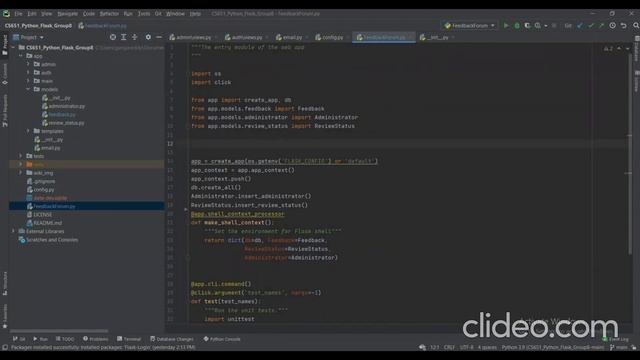Expand External Libraries node

click(x=13, y=231)
